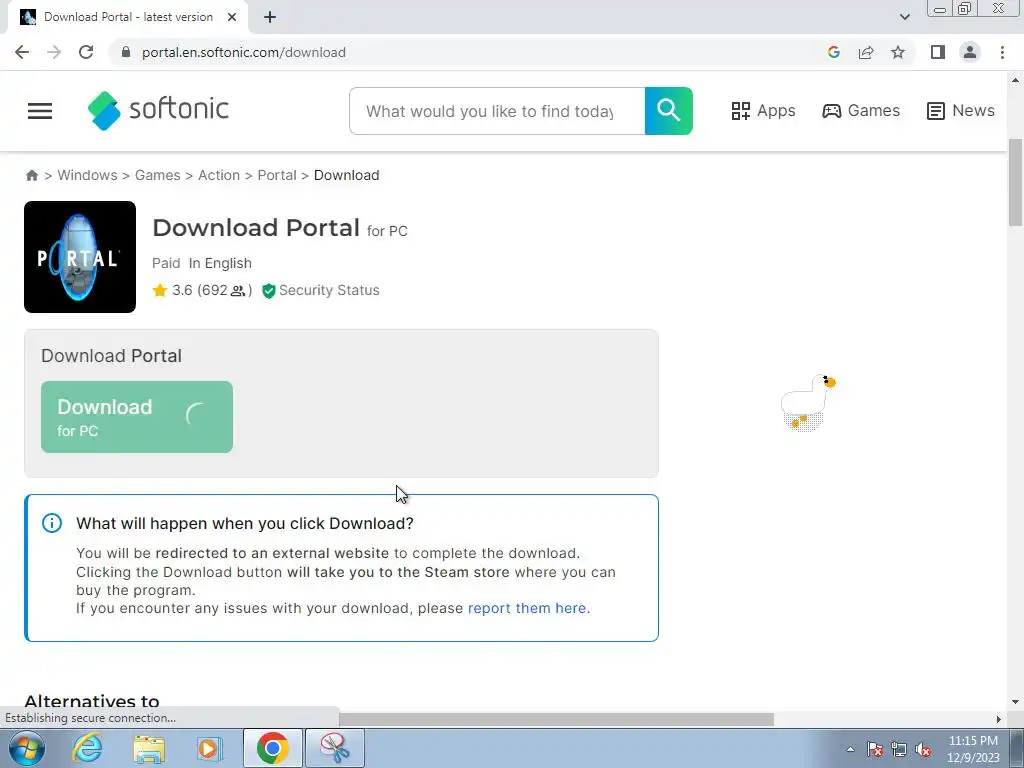The width and height of the screenshot is (1024, 768).
Task: Click the green Download for PC button
Action: (x=136, y=417)
